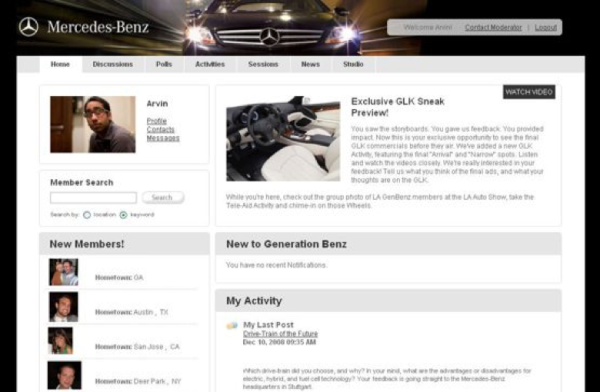Click the Hometown: Deer Park, NY text

coord(138,381)
